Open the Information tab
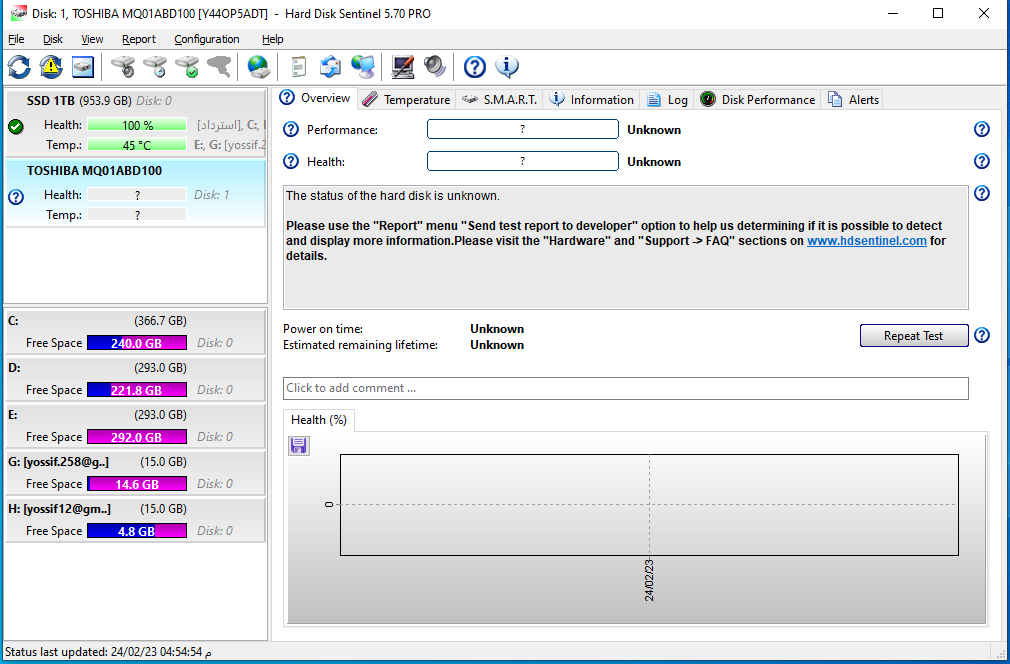Image resolution: width=1010 pixels, height=664 pixels. tap(591, 100)
